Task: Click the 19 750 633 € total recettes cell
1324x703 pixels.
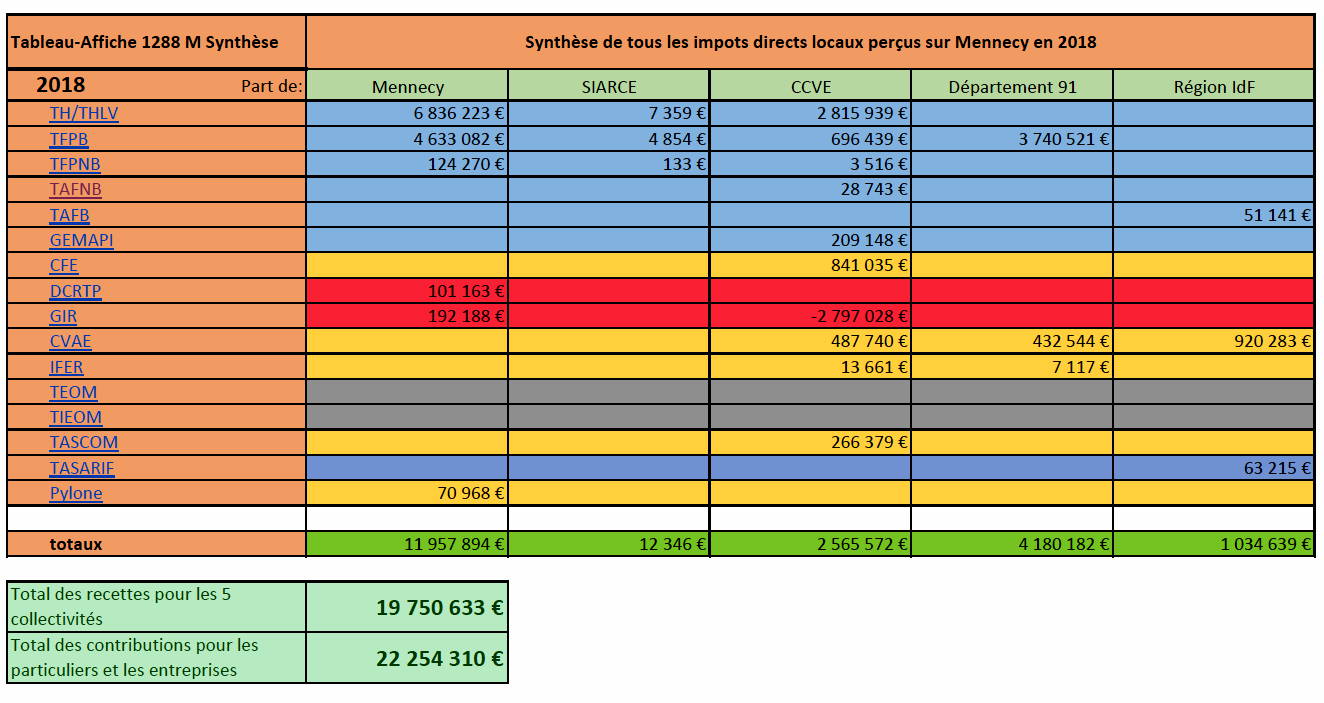Action: 407,607
